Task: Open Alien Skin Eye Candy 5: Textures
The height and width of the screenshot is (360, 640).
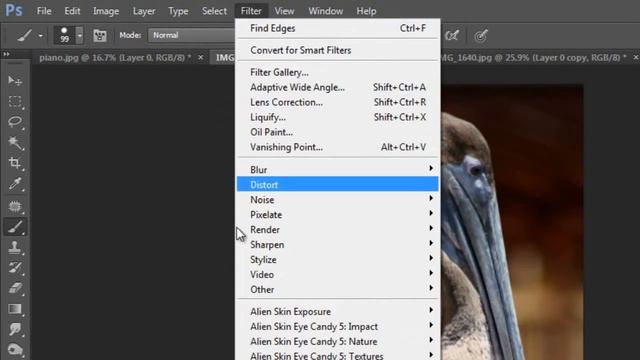Action: (338, 356)
